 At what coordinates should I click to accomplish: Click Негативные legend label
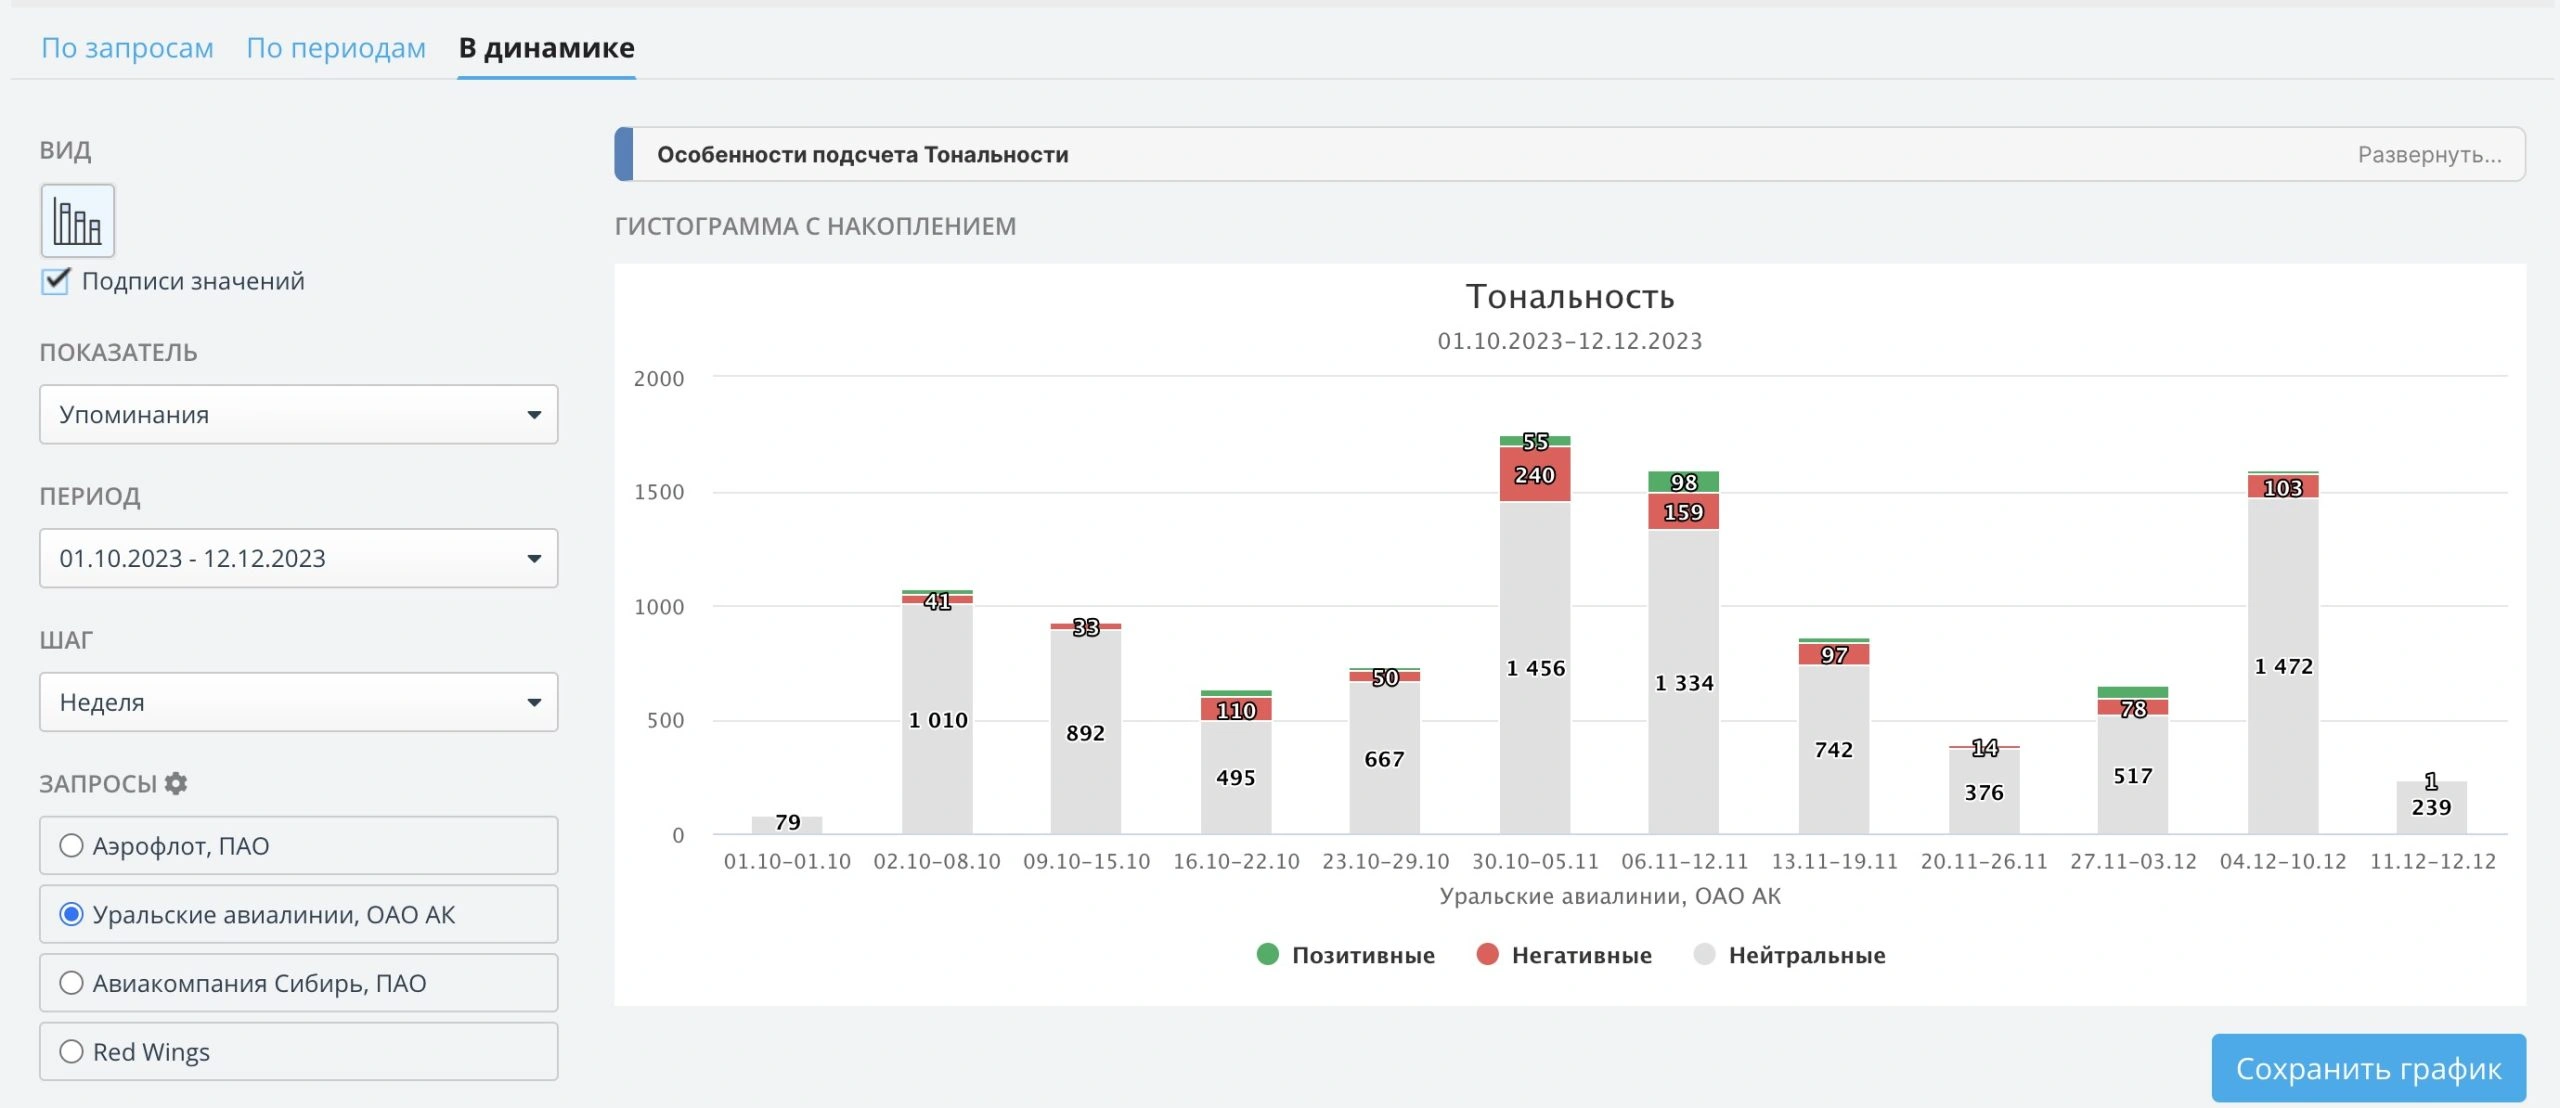1581,955
